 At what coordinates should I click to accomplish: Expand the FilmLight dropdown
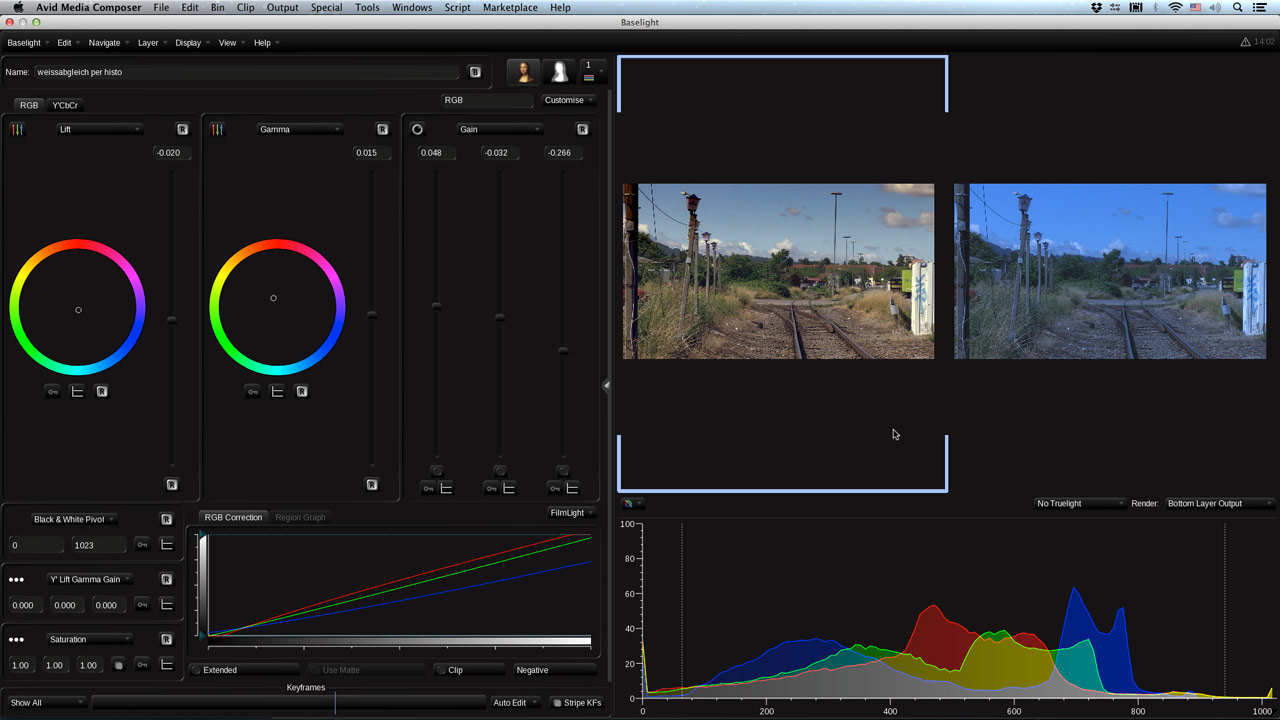[x=571, y=513]
